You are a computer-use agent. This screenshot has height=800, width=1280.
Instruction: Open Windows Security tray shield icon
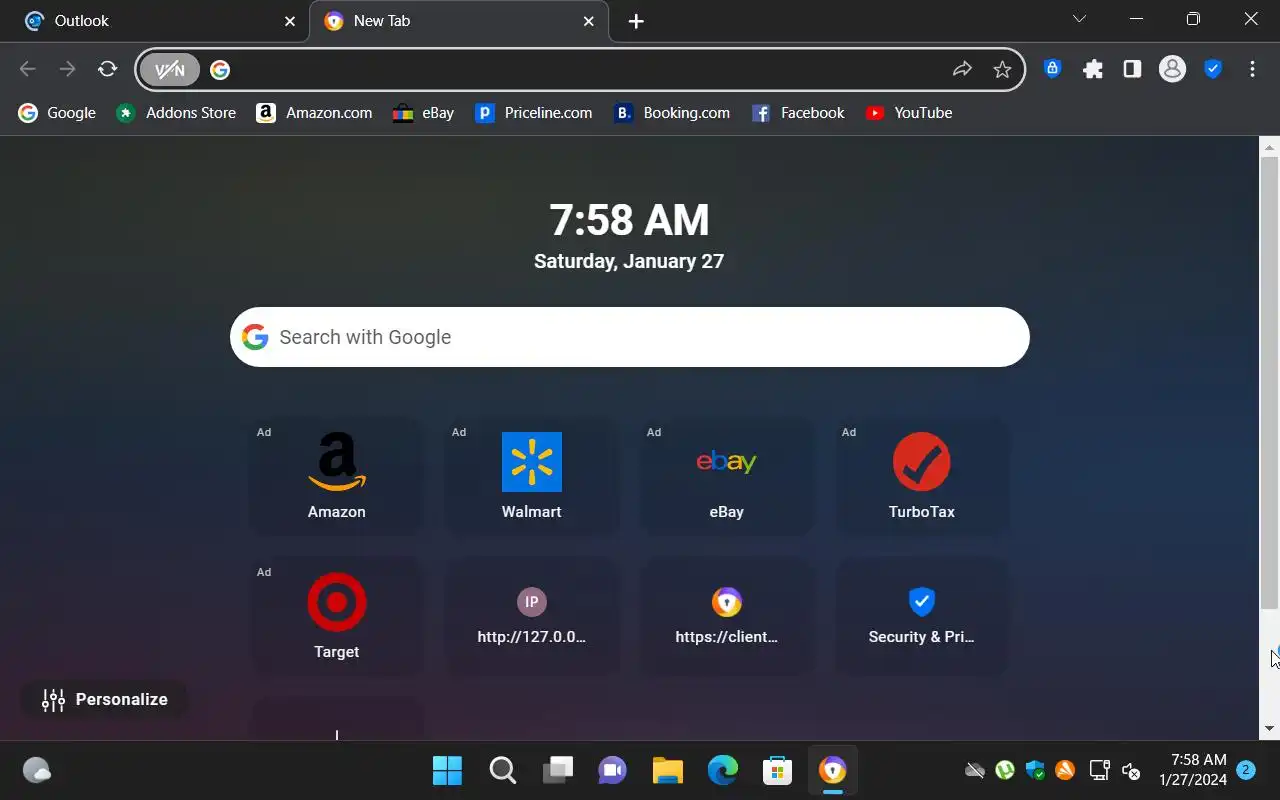click(1035, 770)
